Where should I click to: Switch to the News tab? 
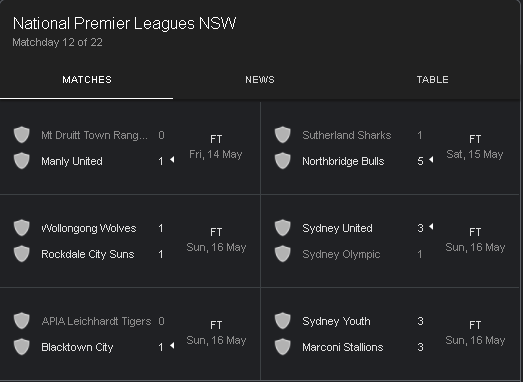pos(260,80)
